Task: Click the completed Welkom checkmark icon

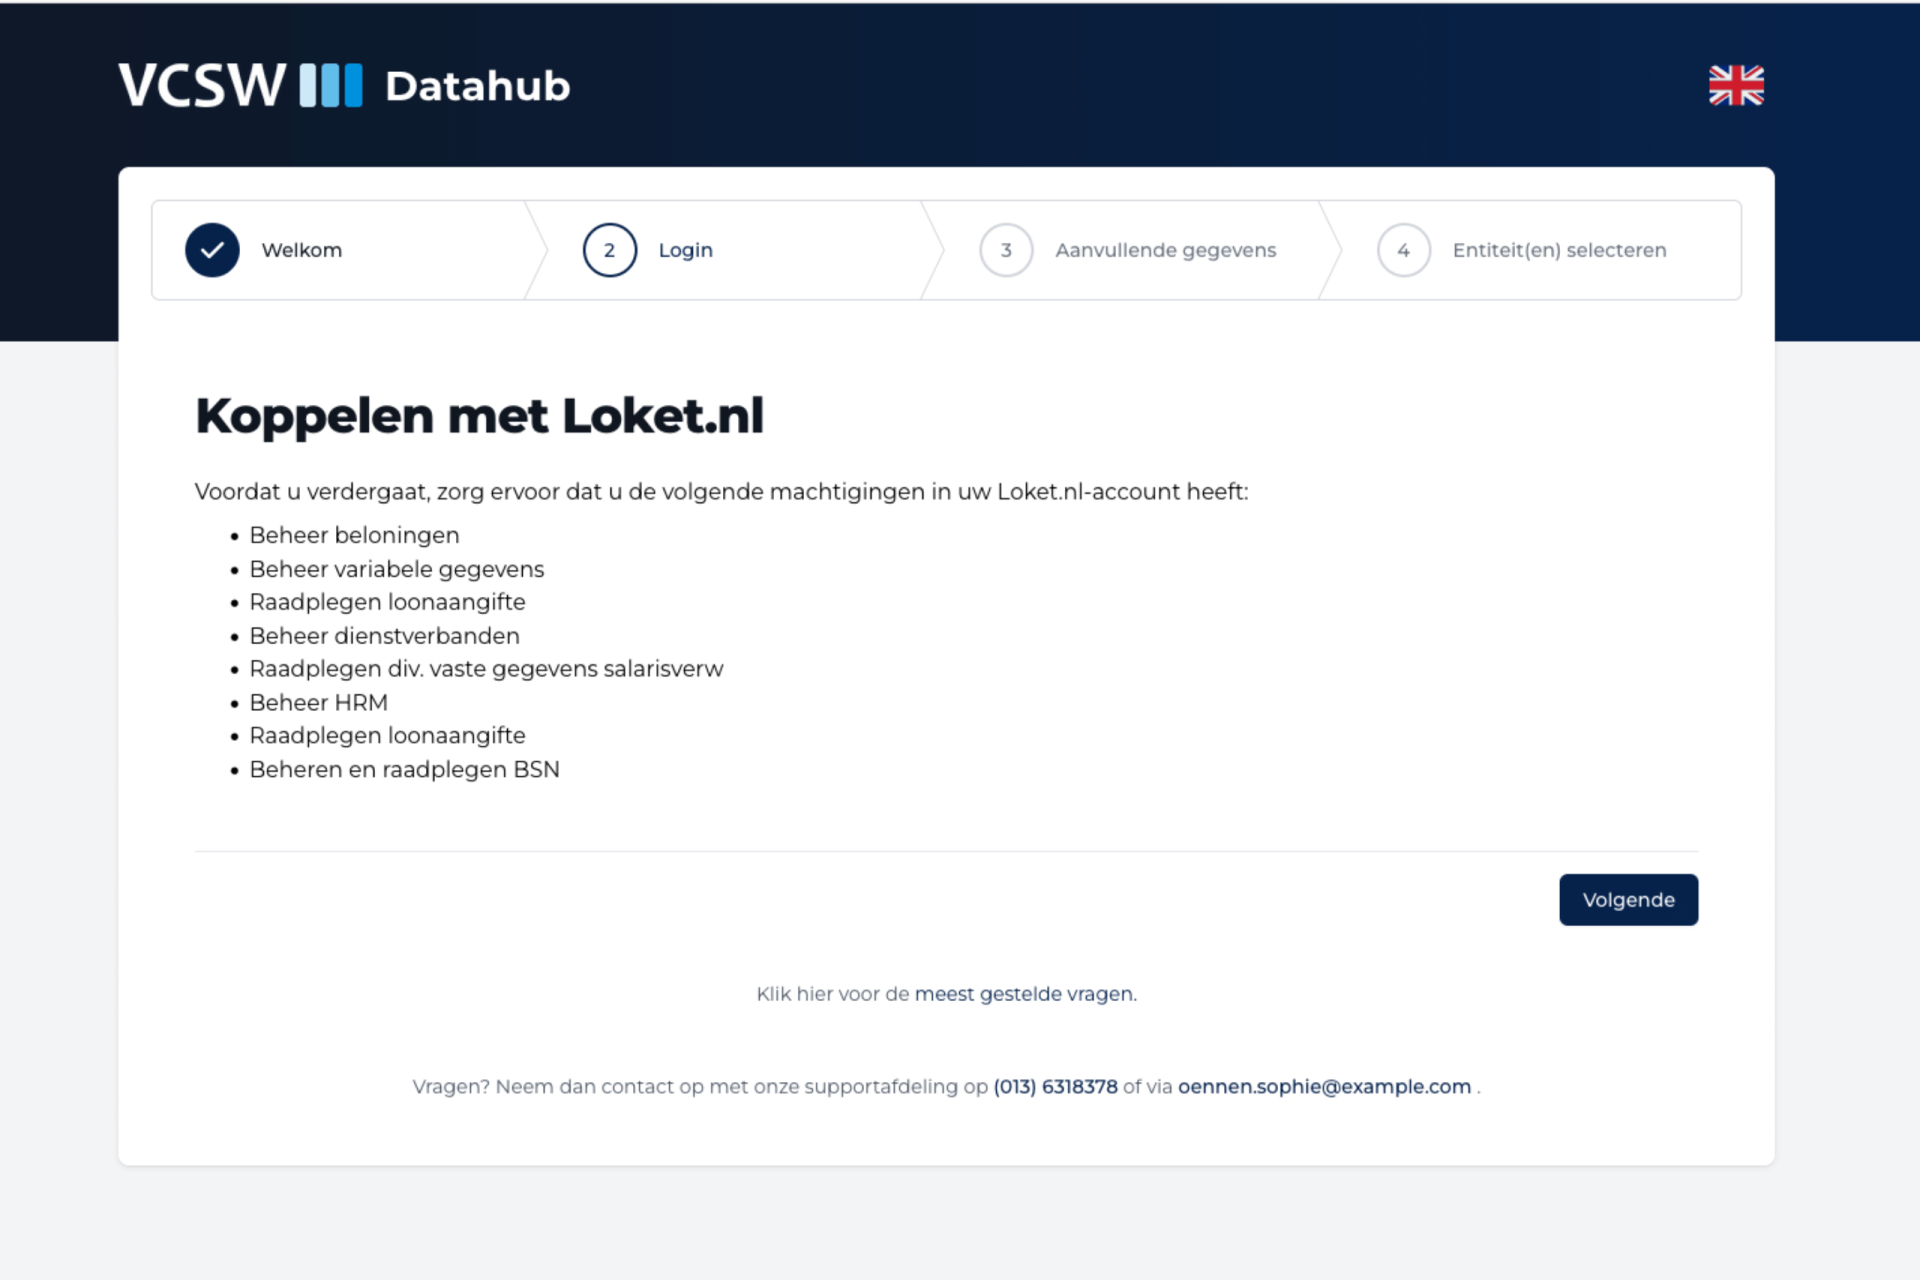Action: click(212, 250)
